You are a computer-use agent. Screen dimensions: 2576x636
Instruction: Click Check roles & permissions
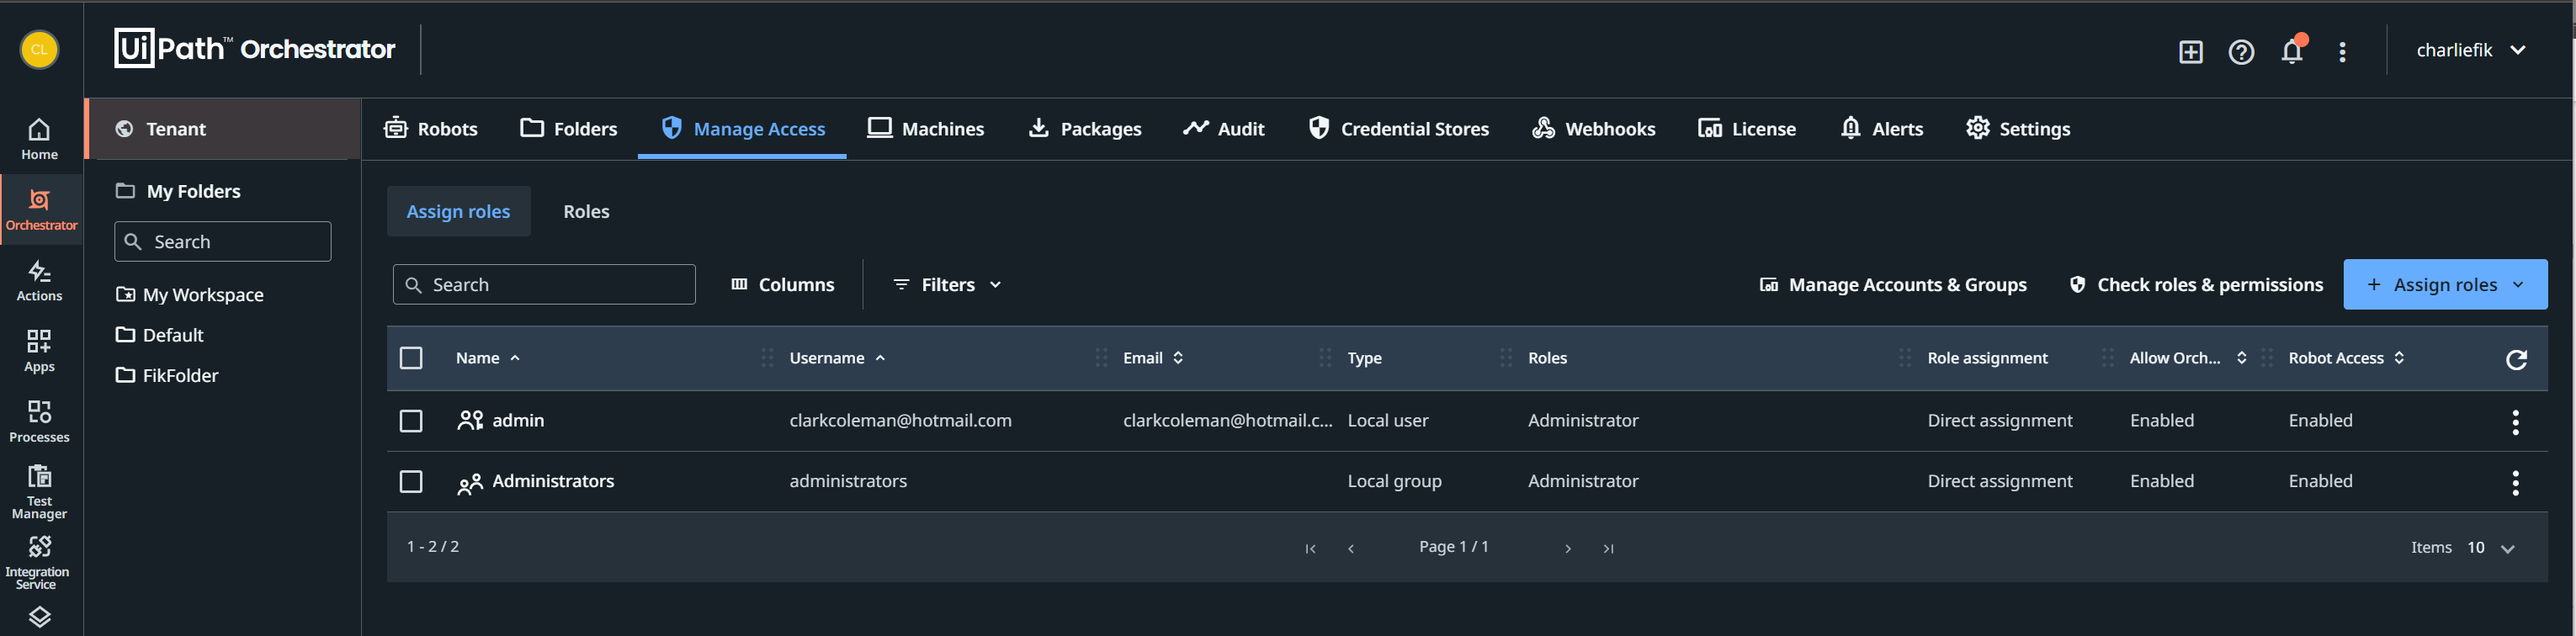click(x=2196, y=285)
